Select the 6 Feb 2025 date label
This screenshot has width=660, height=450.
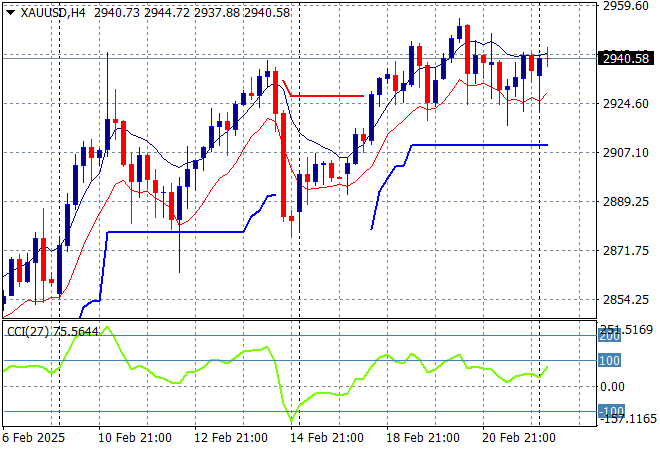pos(34,438)
